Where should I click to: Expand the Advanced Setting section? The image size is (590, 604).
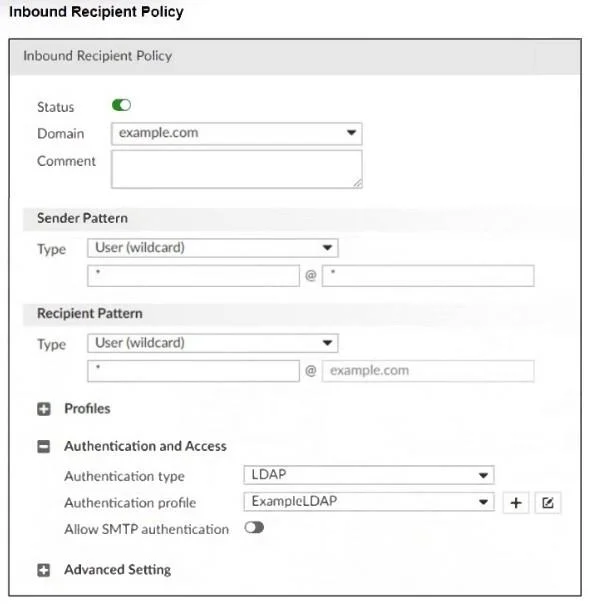(44, 570)
